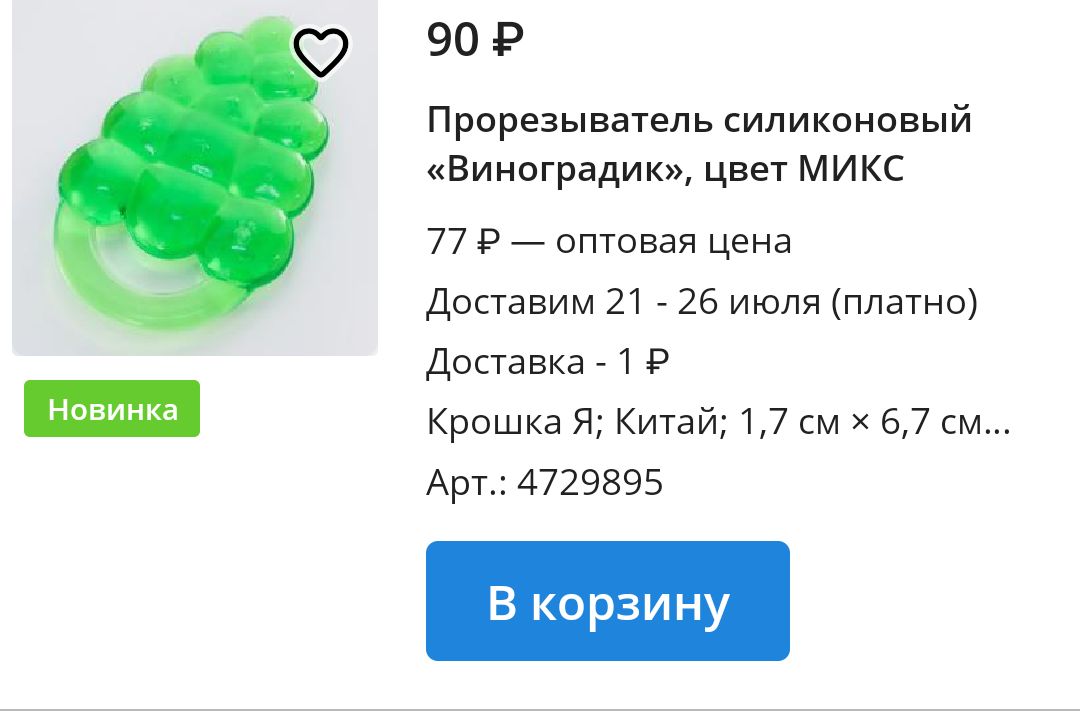The width and height of the screenshot is (1080, 716).
Task: Open the green grape teether product photo
Action: pos(195,178)
